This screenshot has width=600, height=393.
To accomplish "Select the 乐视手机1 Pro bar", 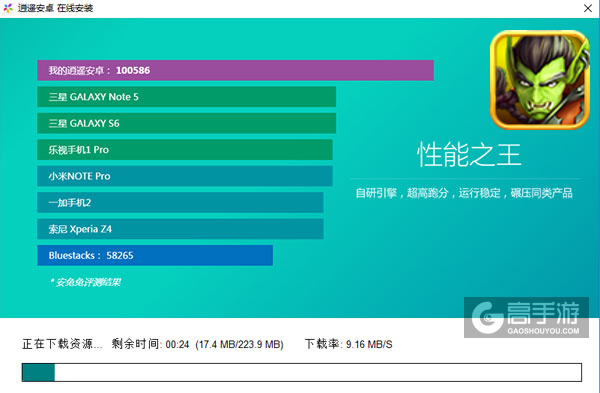I will [x=185, y=150].
